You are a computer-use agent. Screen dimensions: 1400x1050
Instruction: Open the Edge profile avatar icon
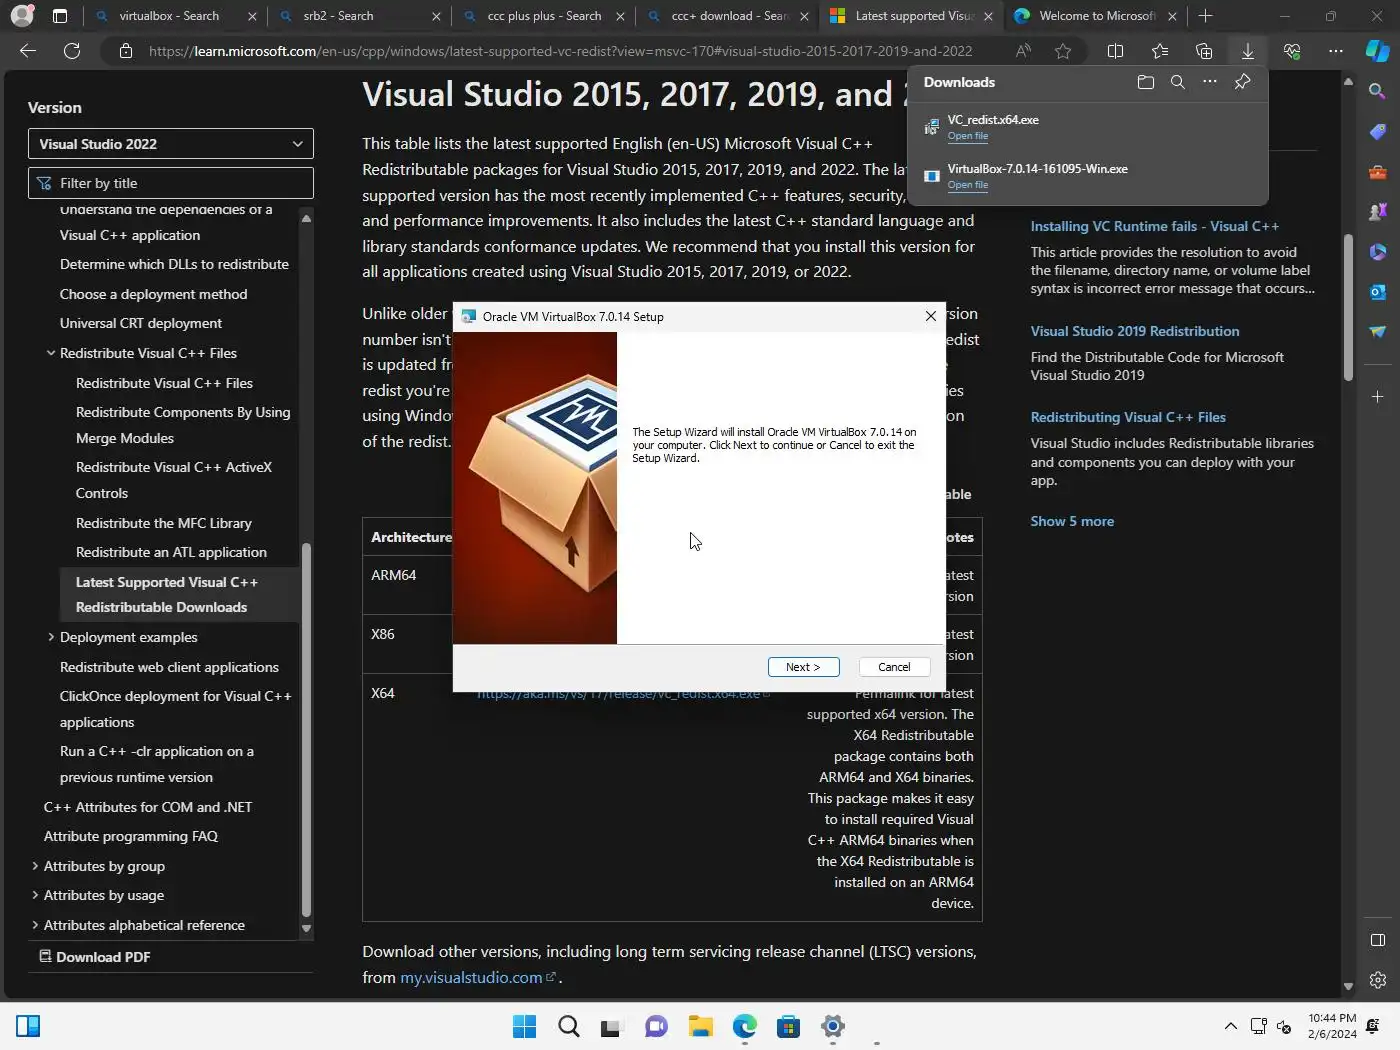tap(21, 16)
